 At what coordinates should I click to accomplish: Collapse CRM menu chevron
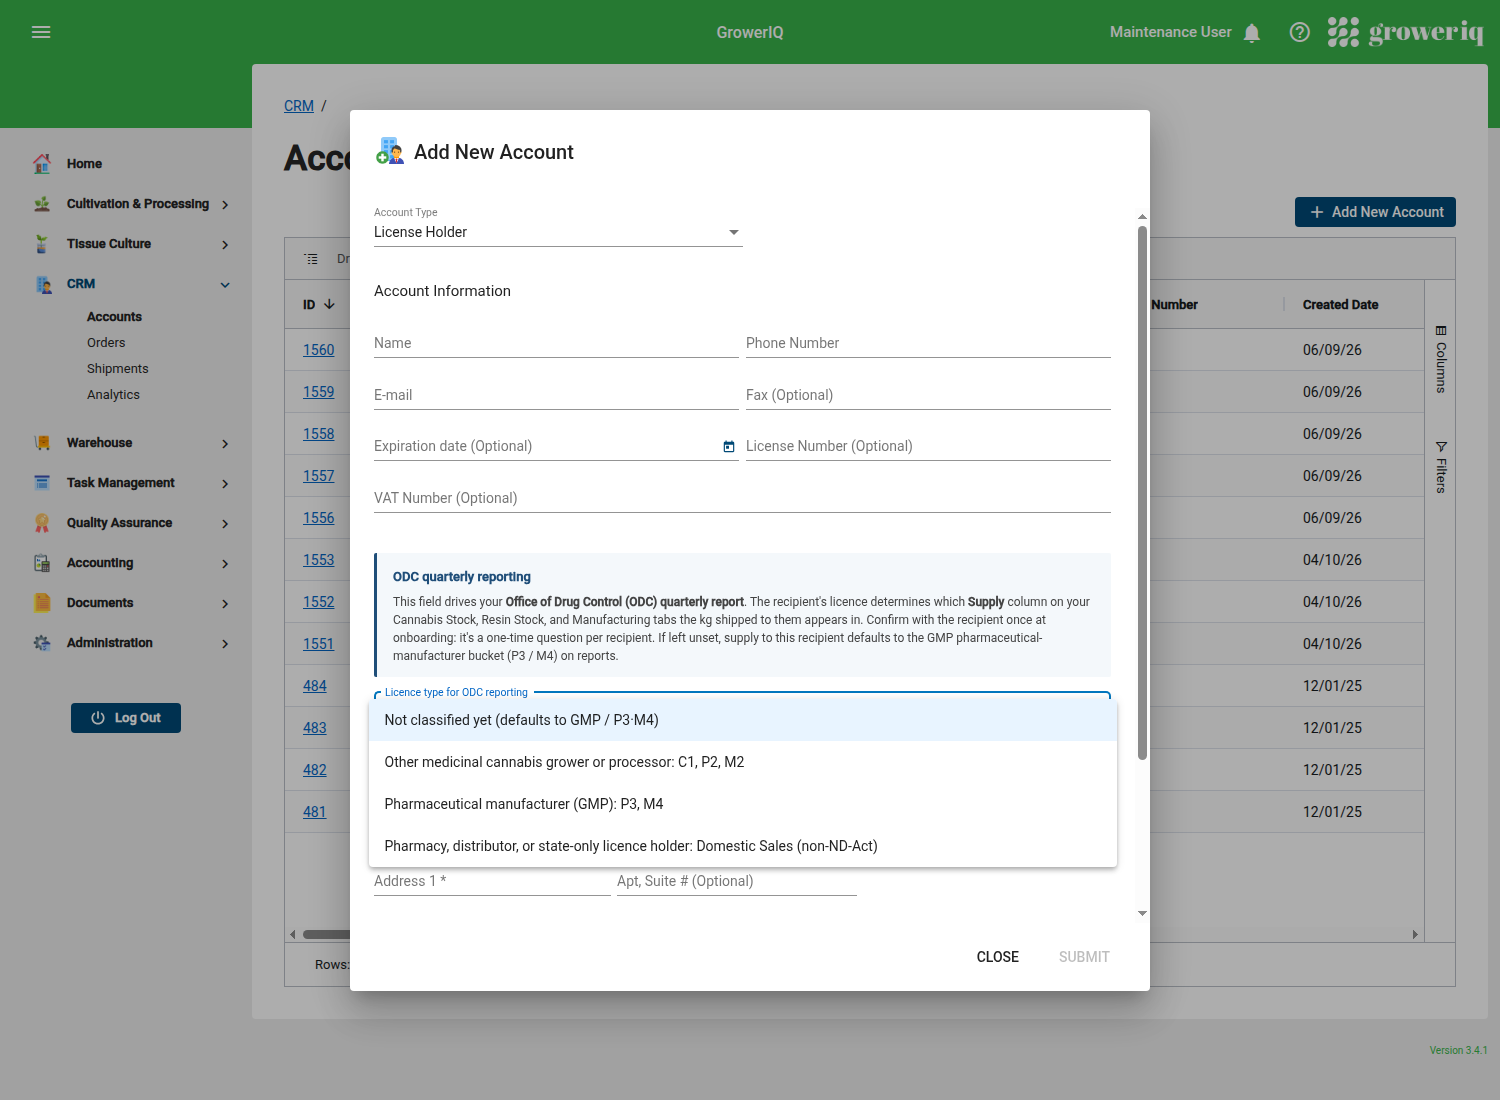[x=225, y=285]
